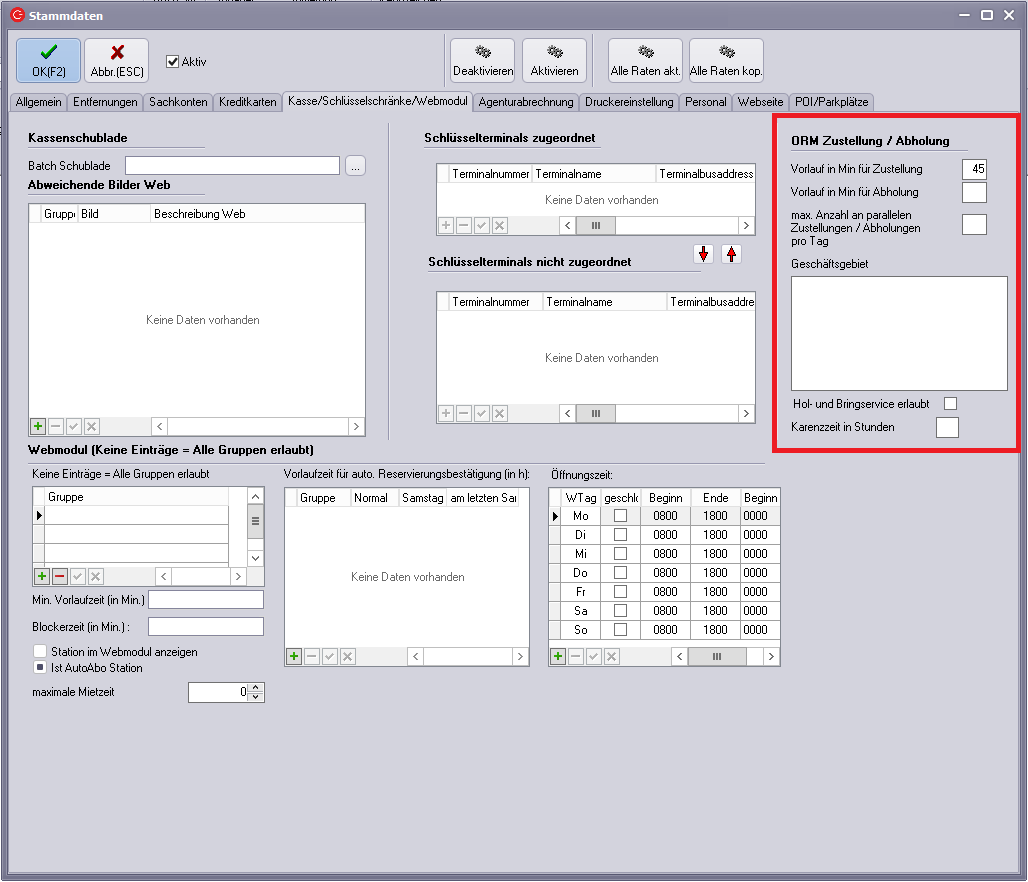This screenshot has width=1028, height=882.
Task: Switch to the Allgemein tab
Action: coord(38,101)
